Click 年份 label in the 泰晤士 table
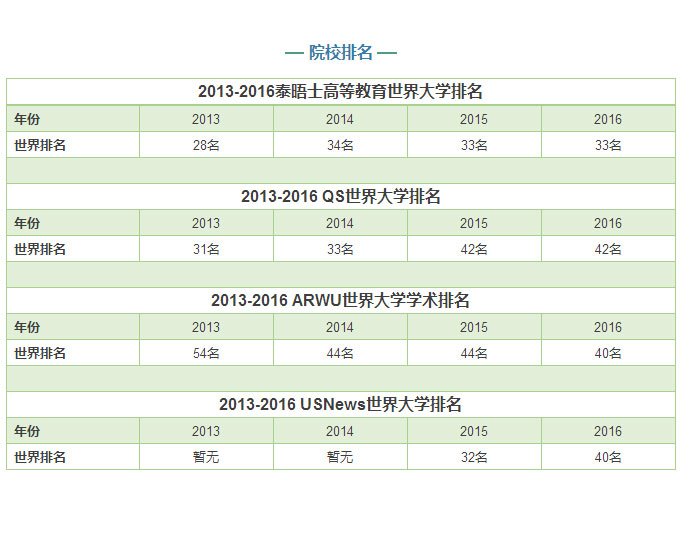 click(27, 119)
